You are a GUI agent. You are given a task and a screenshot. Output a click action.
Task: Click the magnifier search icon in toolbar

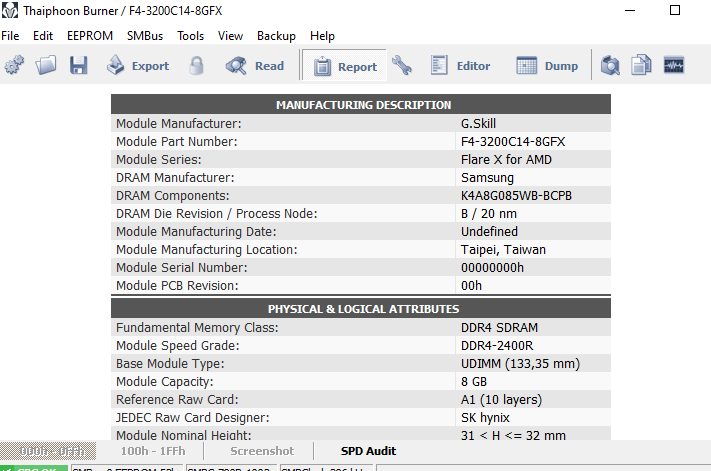click(x=610, y=65)
